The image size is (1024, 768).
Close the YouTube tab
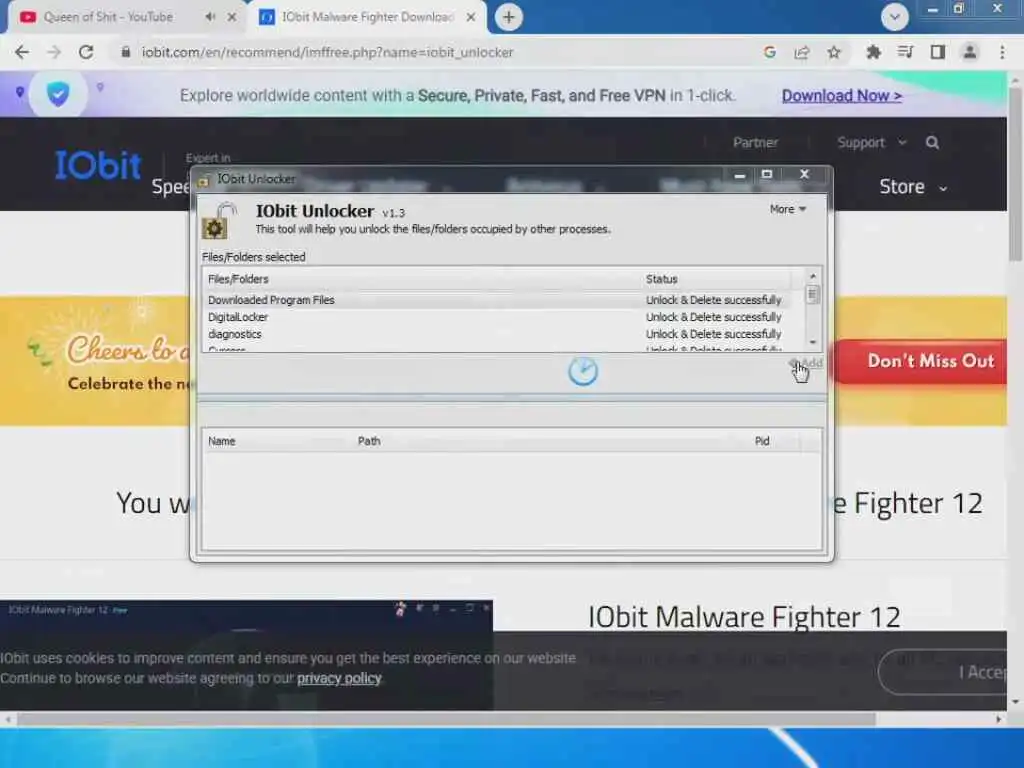[x=232, y=17]
